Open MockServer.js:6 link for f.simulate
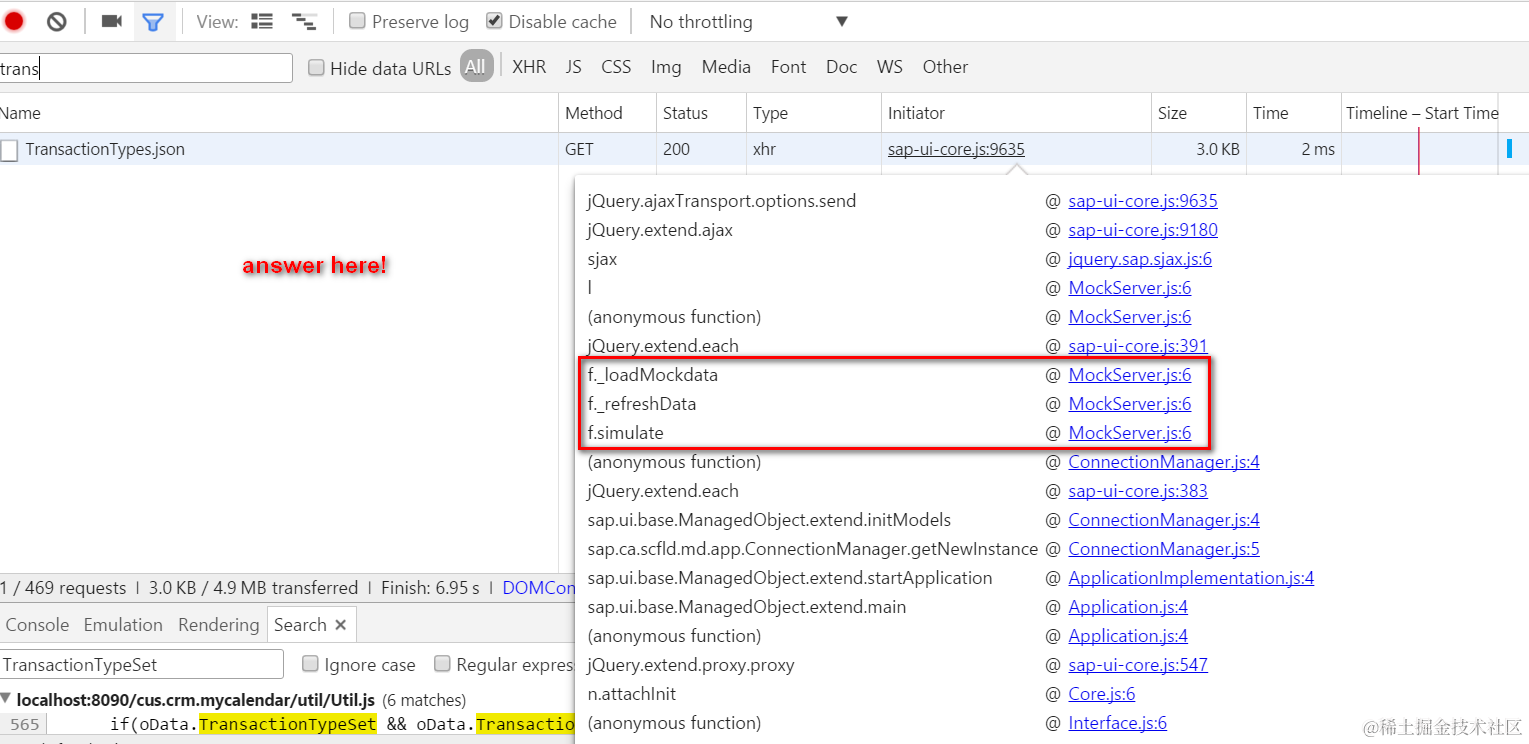 coord(1130,433)
